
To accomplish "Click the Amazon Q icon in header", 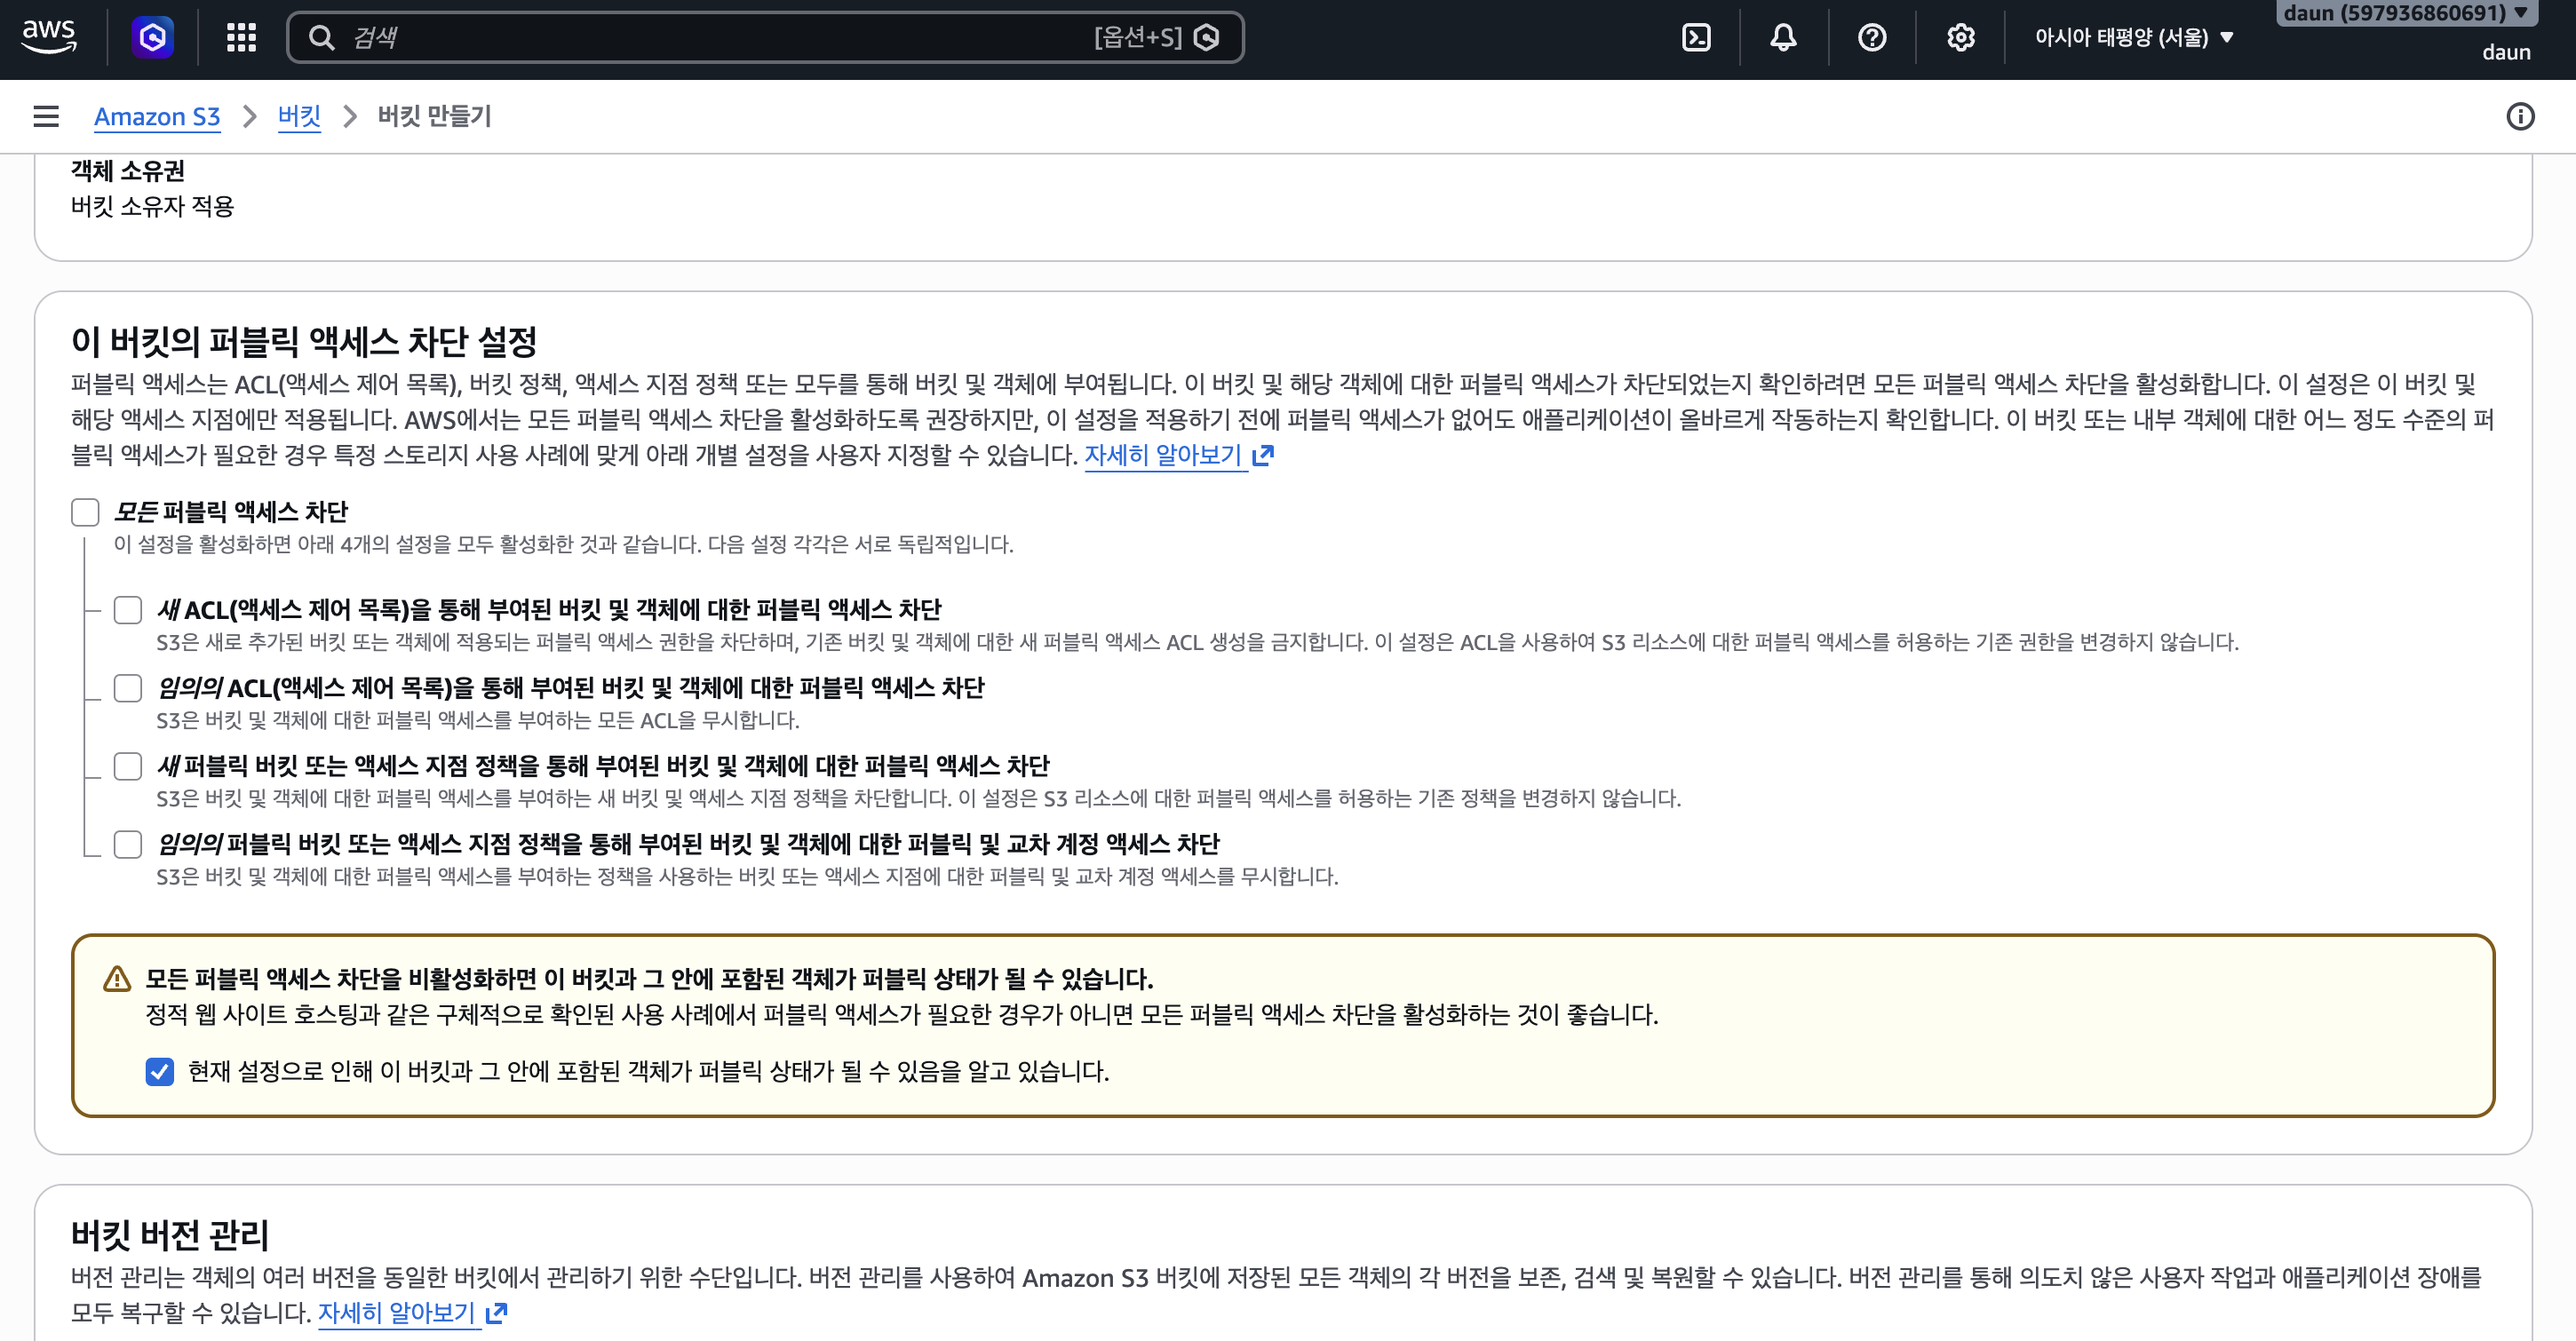I will click(x=153, y=37).
